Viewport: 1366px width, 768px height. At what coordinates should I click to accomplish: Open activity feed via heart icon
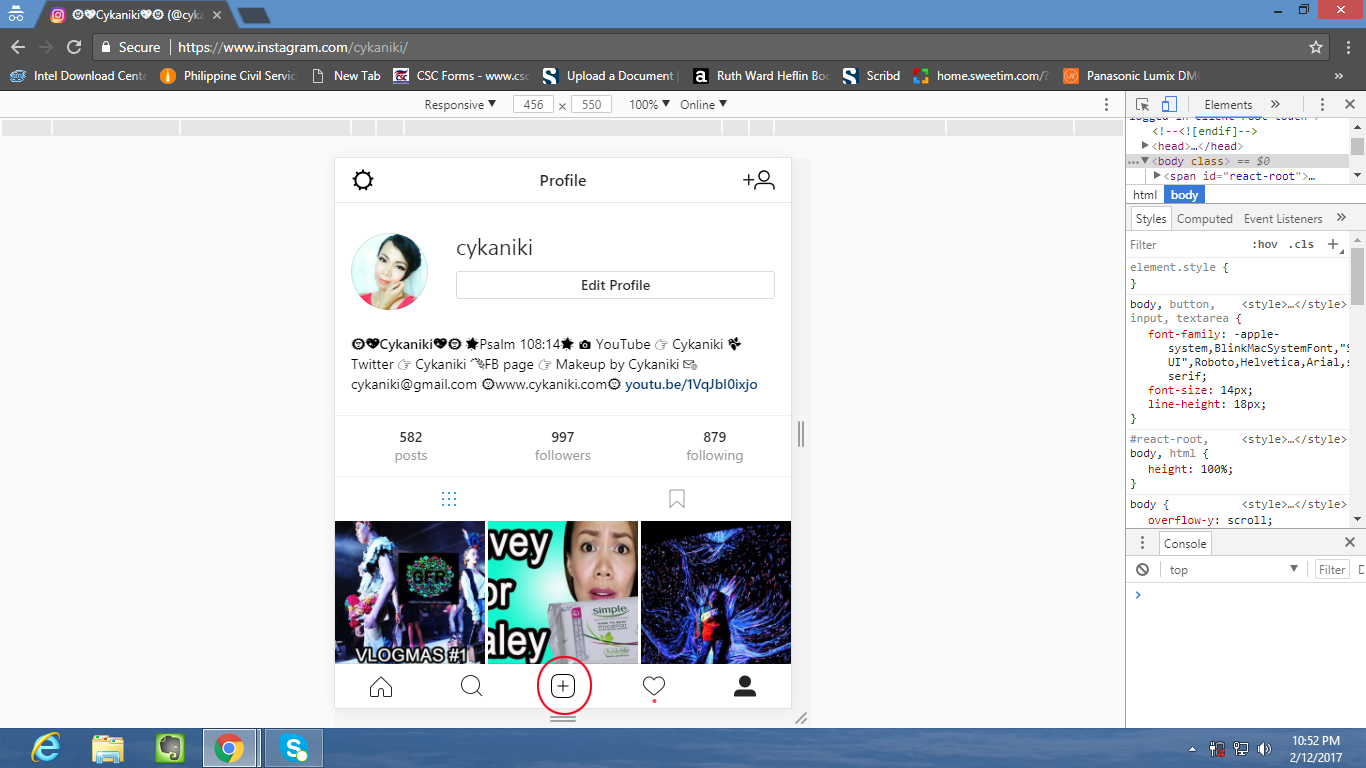pyautogui.click(x=653, y=686)
